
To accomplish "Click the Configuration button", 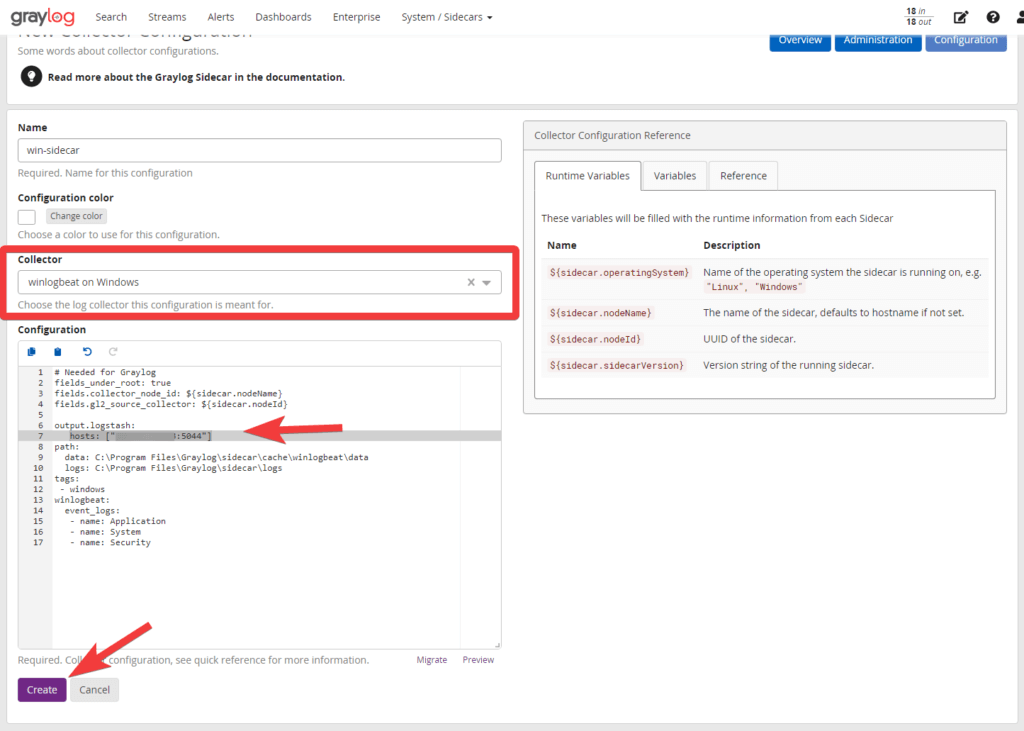I will (966, 41).
